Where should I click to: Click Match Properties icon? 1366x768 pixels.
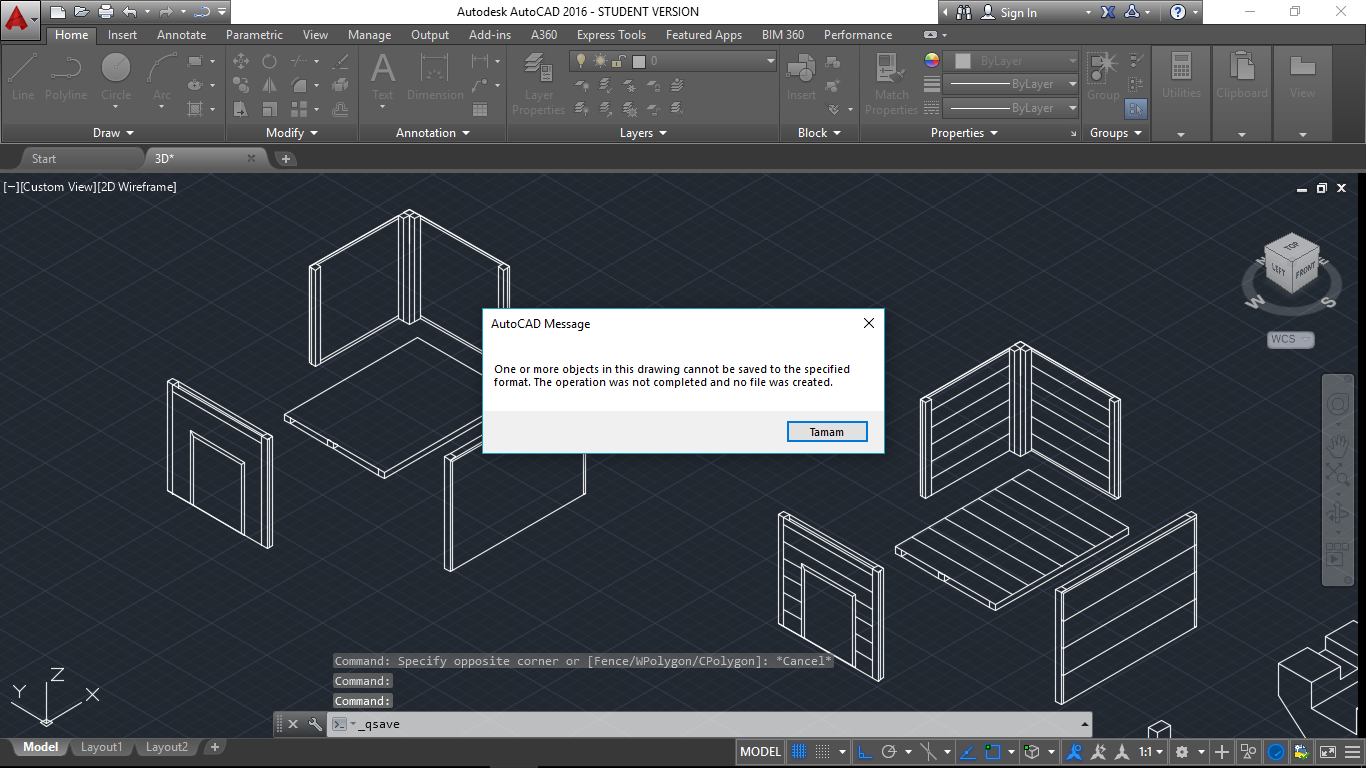pyautogui.click(x=891, y=85)
